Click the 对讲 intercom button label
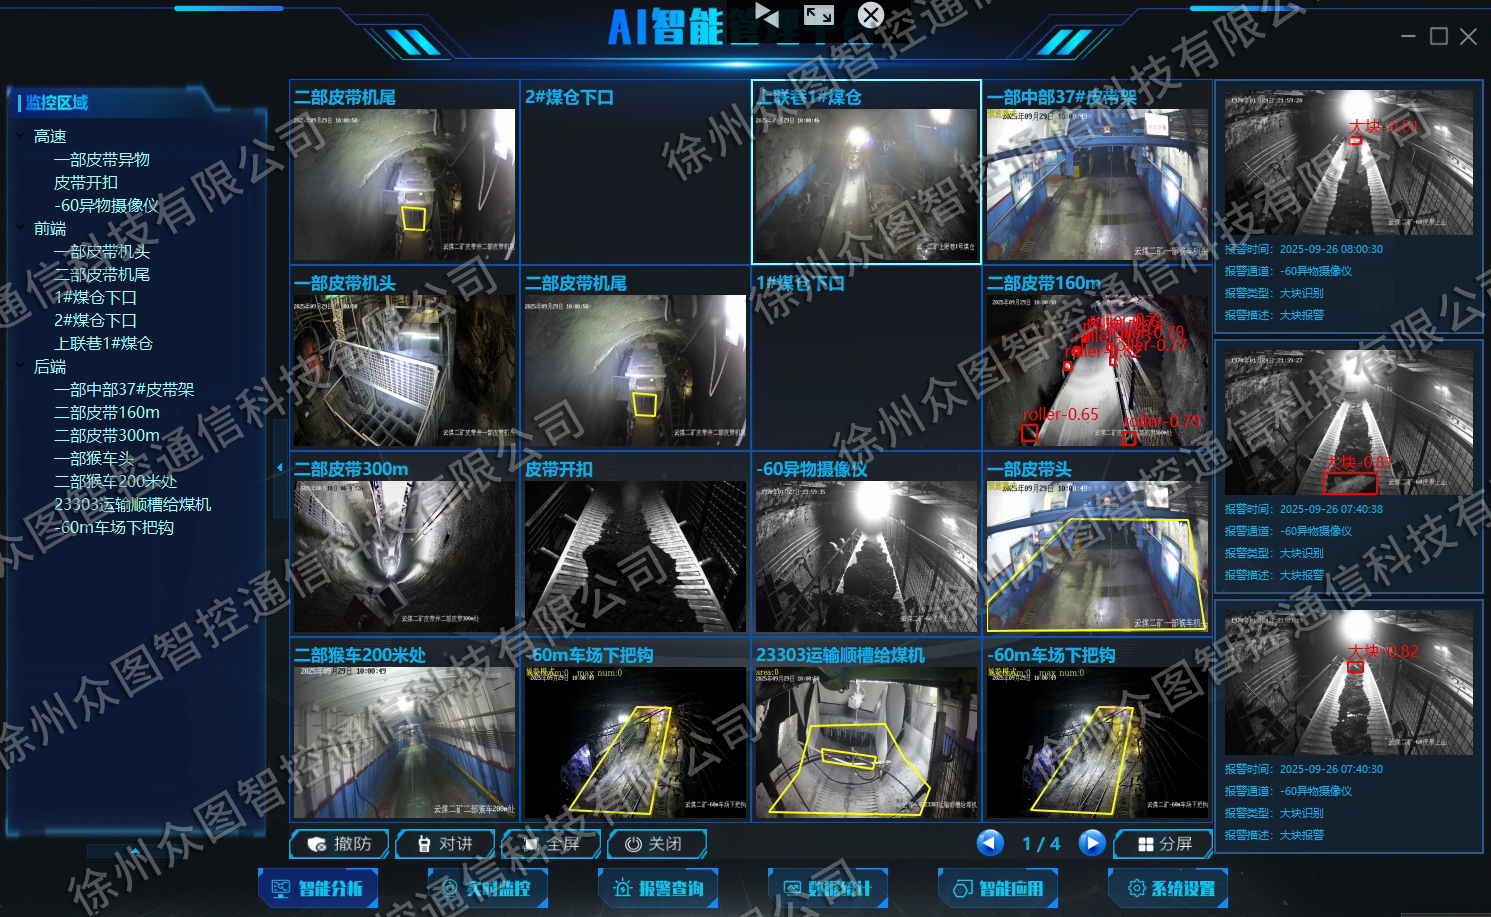 [456, 844]
